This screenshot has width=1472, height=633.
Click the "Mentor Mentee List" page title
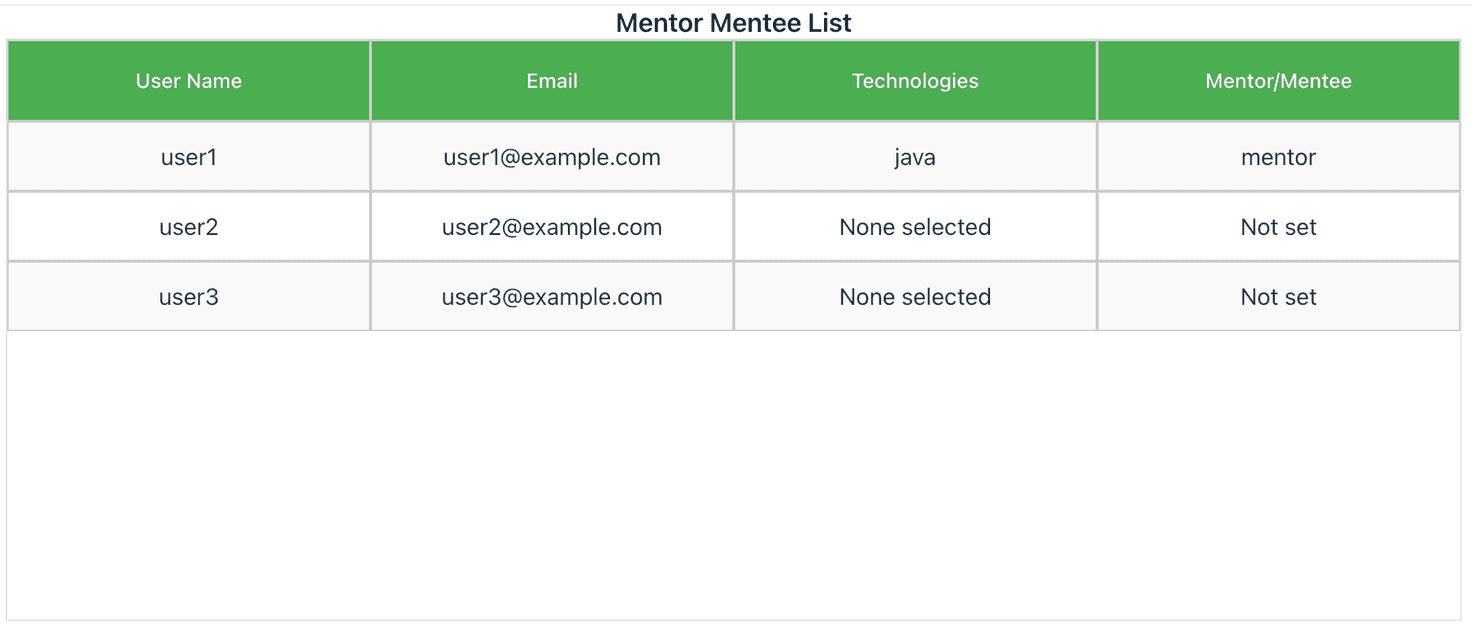733,23
